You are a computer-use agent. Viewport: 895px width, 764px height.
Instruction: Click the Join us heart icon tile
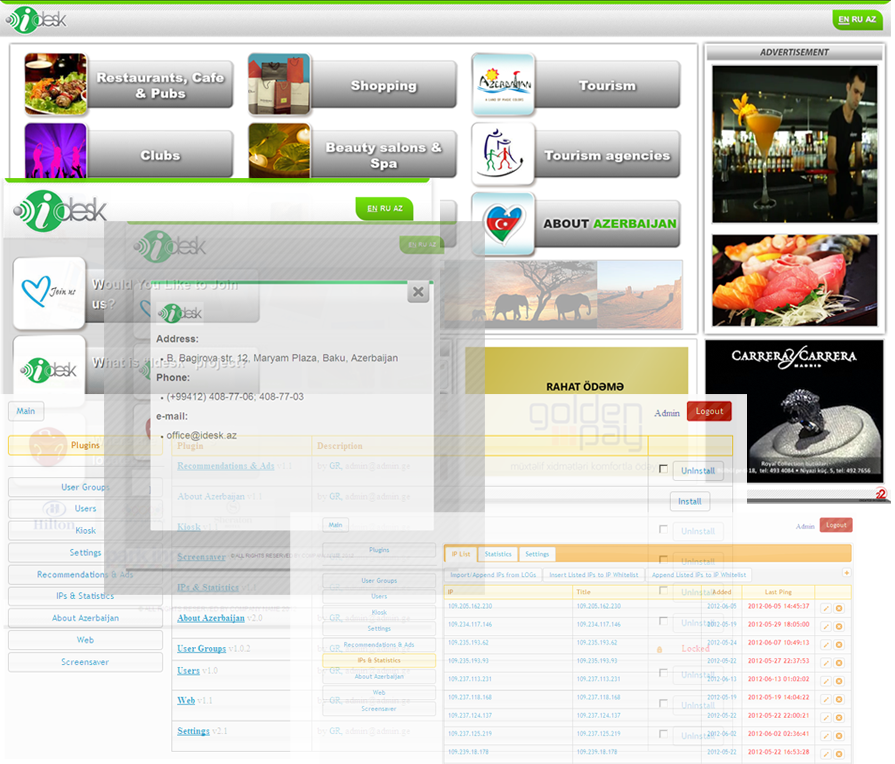click(49, 293)
